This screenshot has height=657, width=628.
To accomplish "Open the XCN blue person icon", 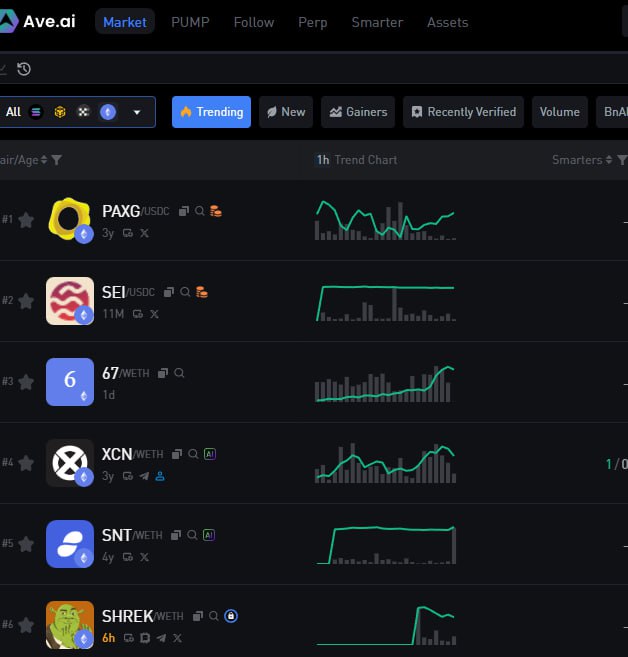I will click(160, 476).
